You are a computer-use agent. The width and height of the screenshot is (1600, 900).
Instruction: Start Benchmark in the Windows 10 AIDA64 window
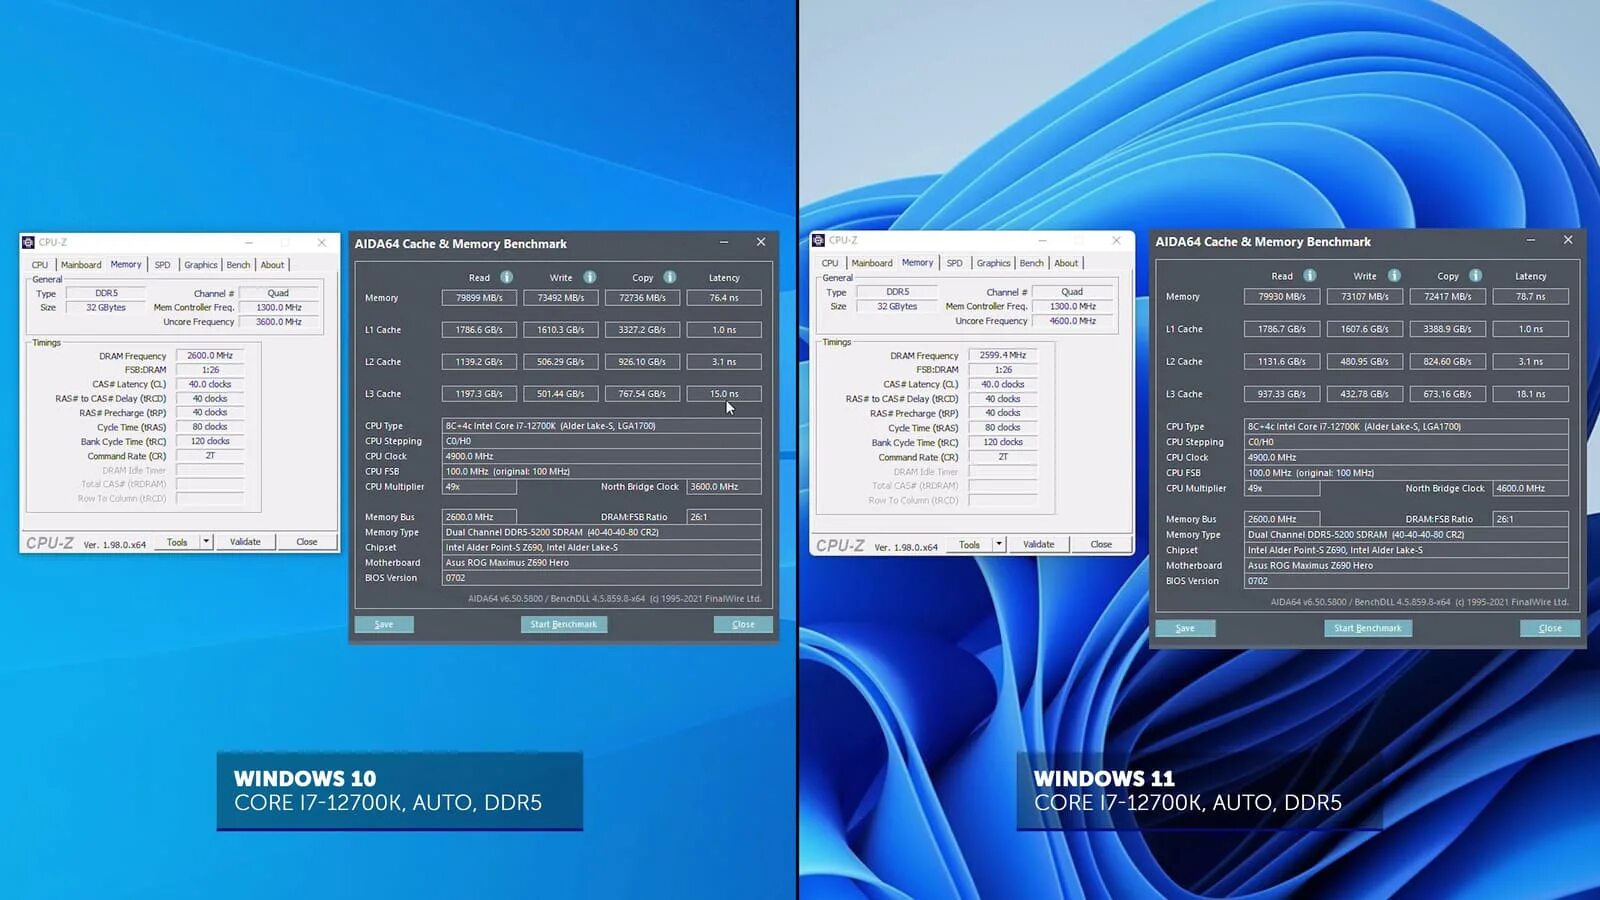pos(563,624)
